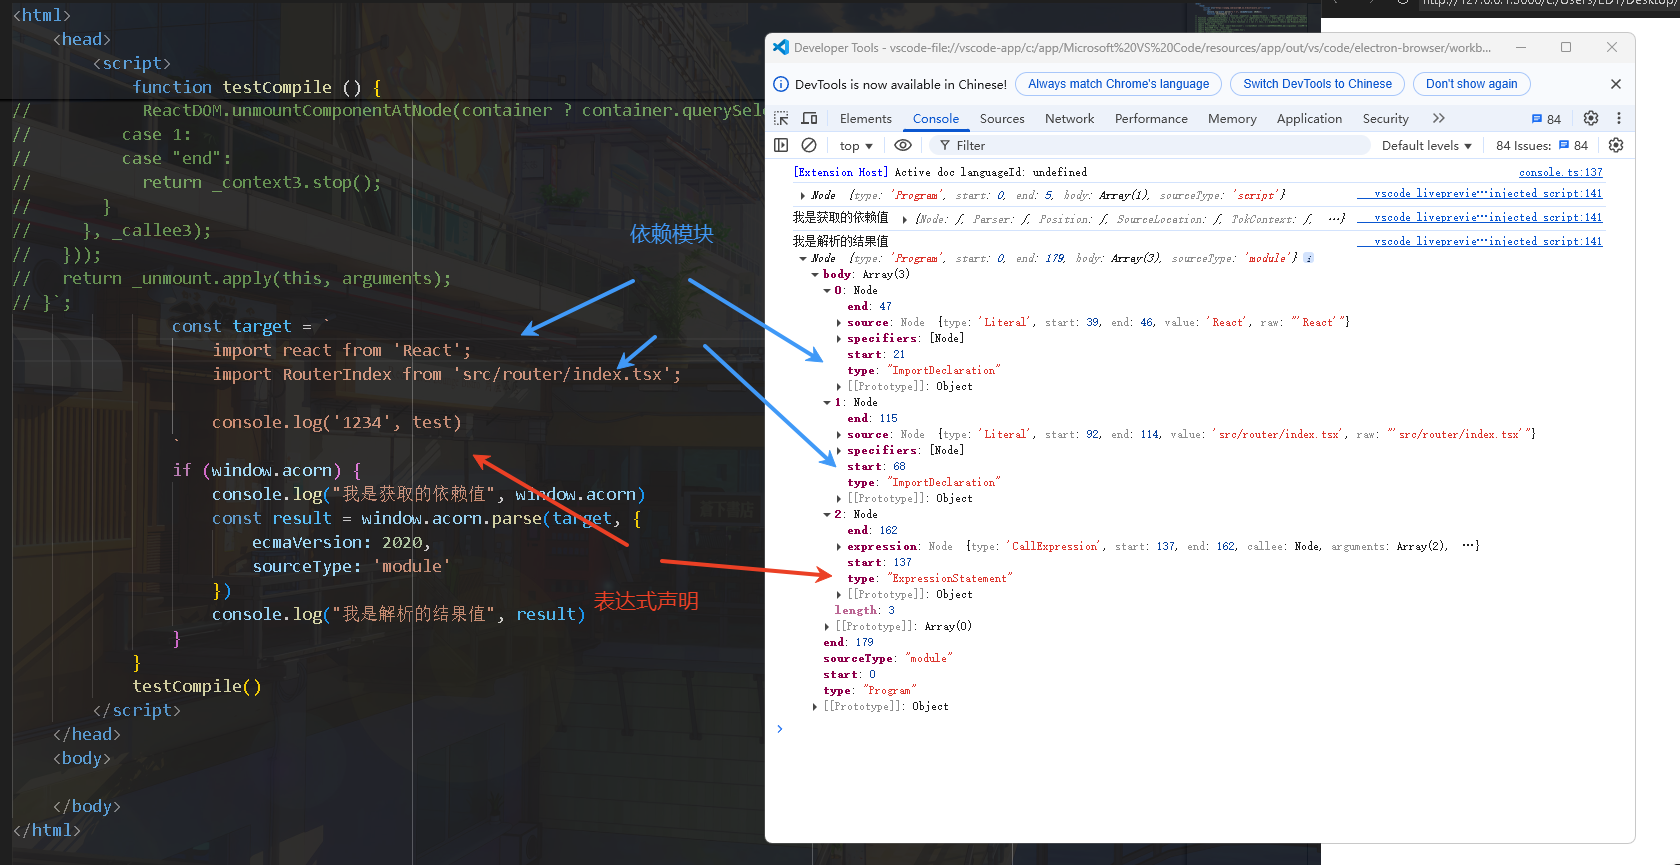Screen dimensions: 1680x865
Task: Expand the Node script Program object
Action: pos(803,195)
